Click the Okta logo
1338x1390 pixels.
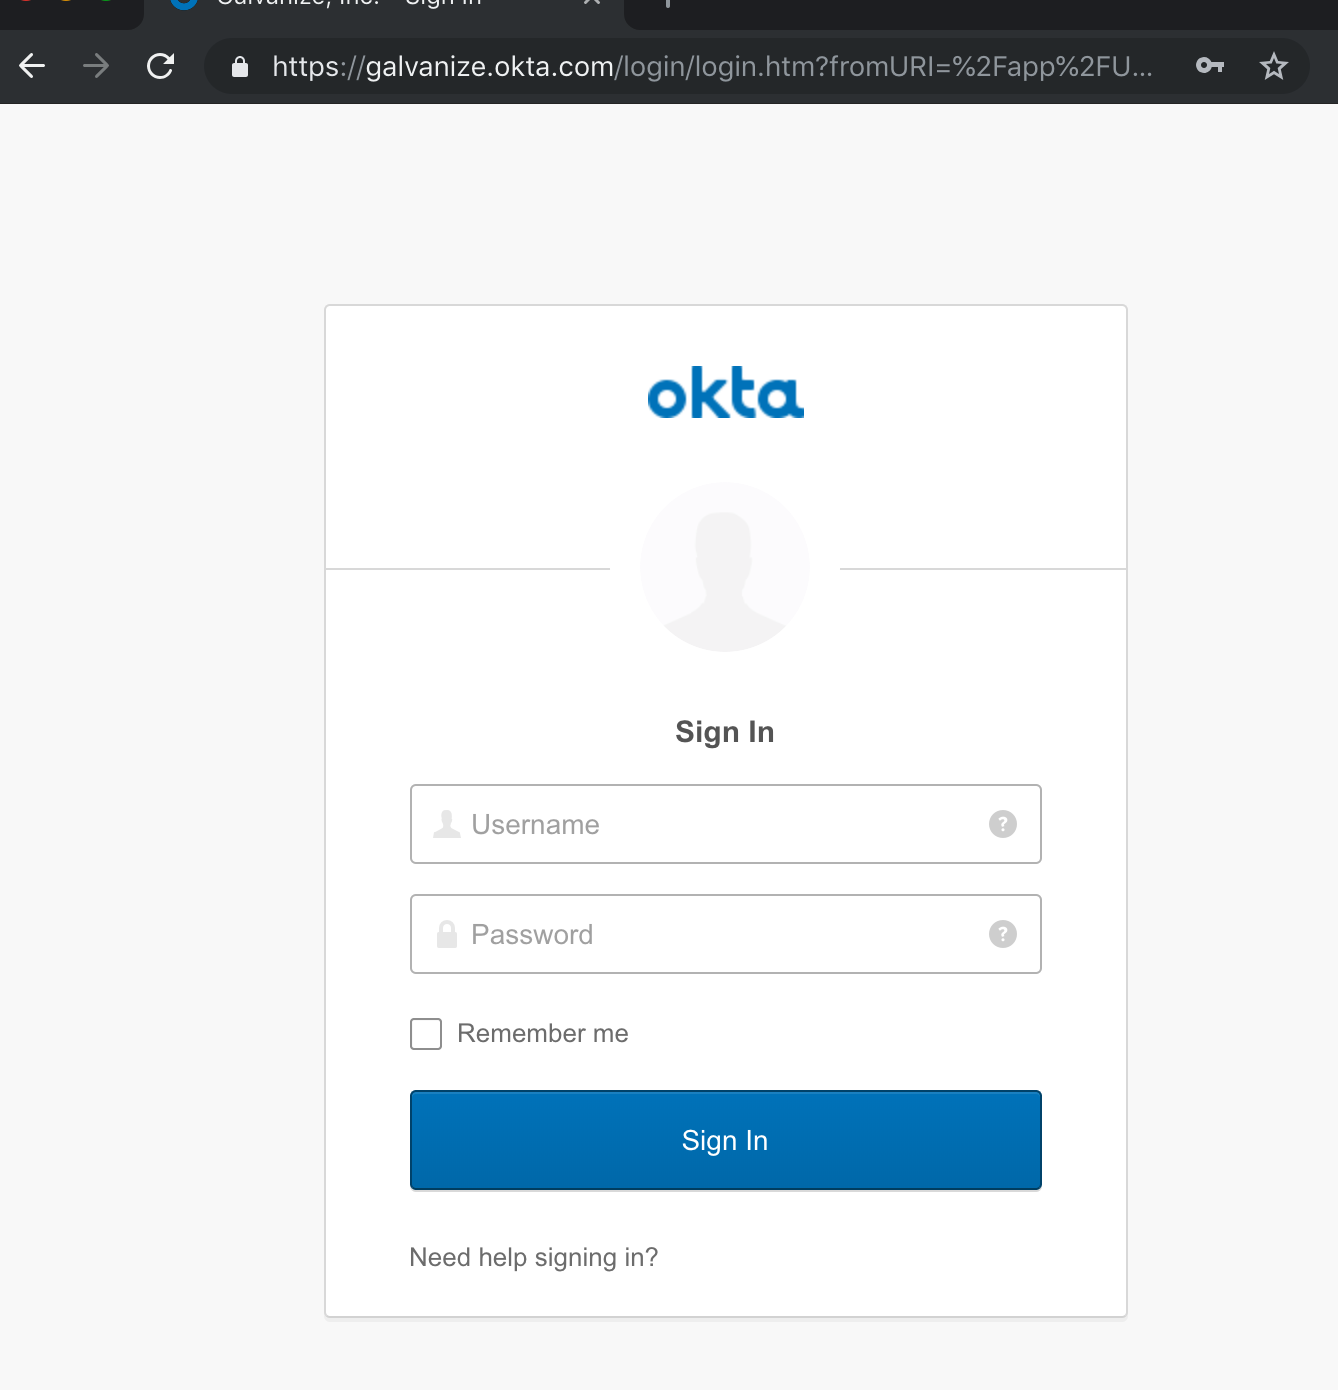(726, 393)
